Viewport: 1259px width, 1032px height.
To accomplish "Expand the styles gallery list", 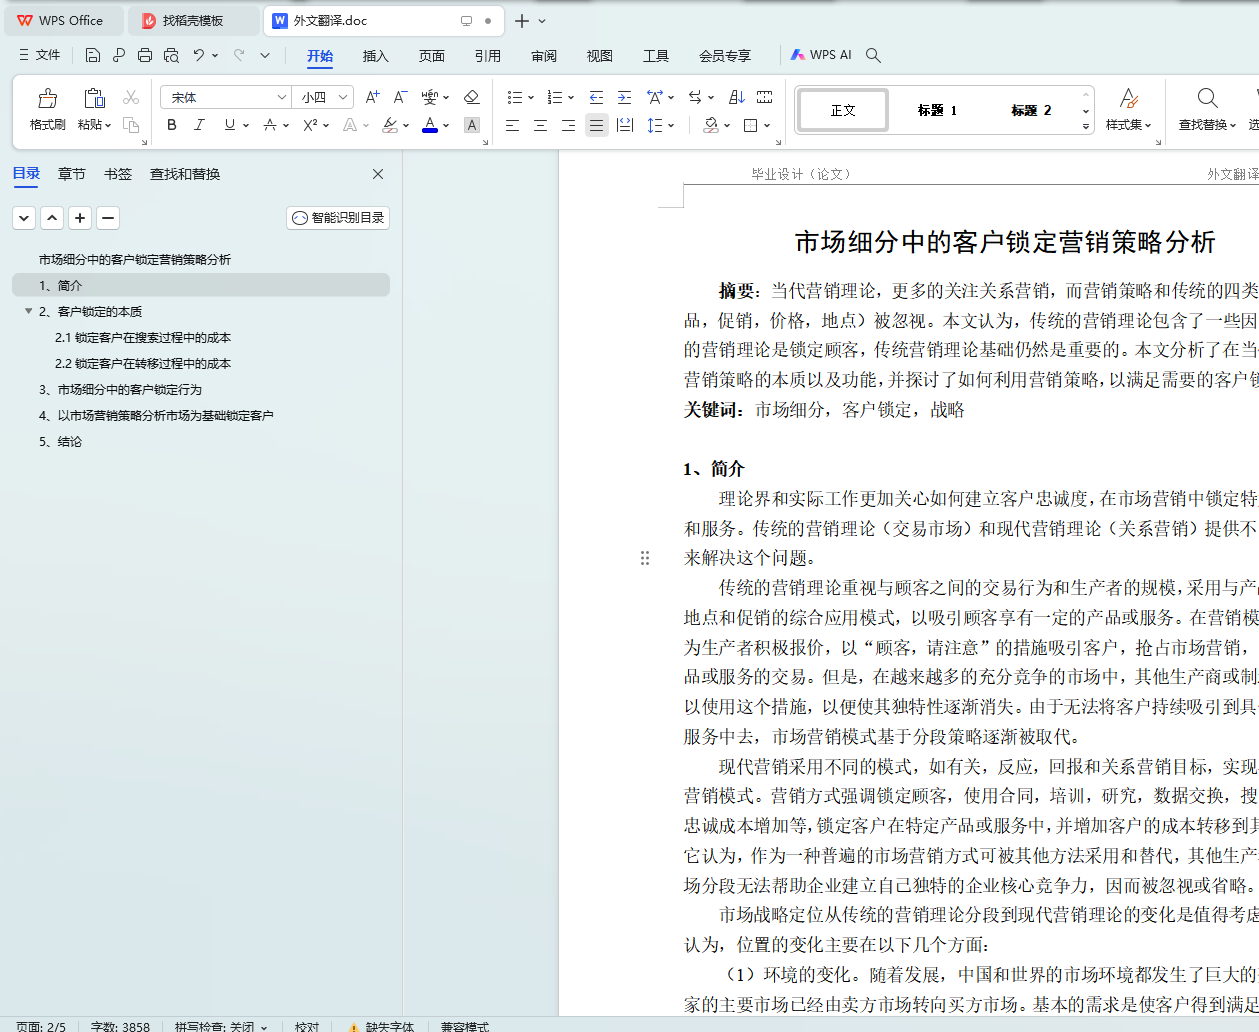I will 1086,127.
